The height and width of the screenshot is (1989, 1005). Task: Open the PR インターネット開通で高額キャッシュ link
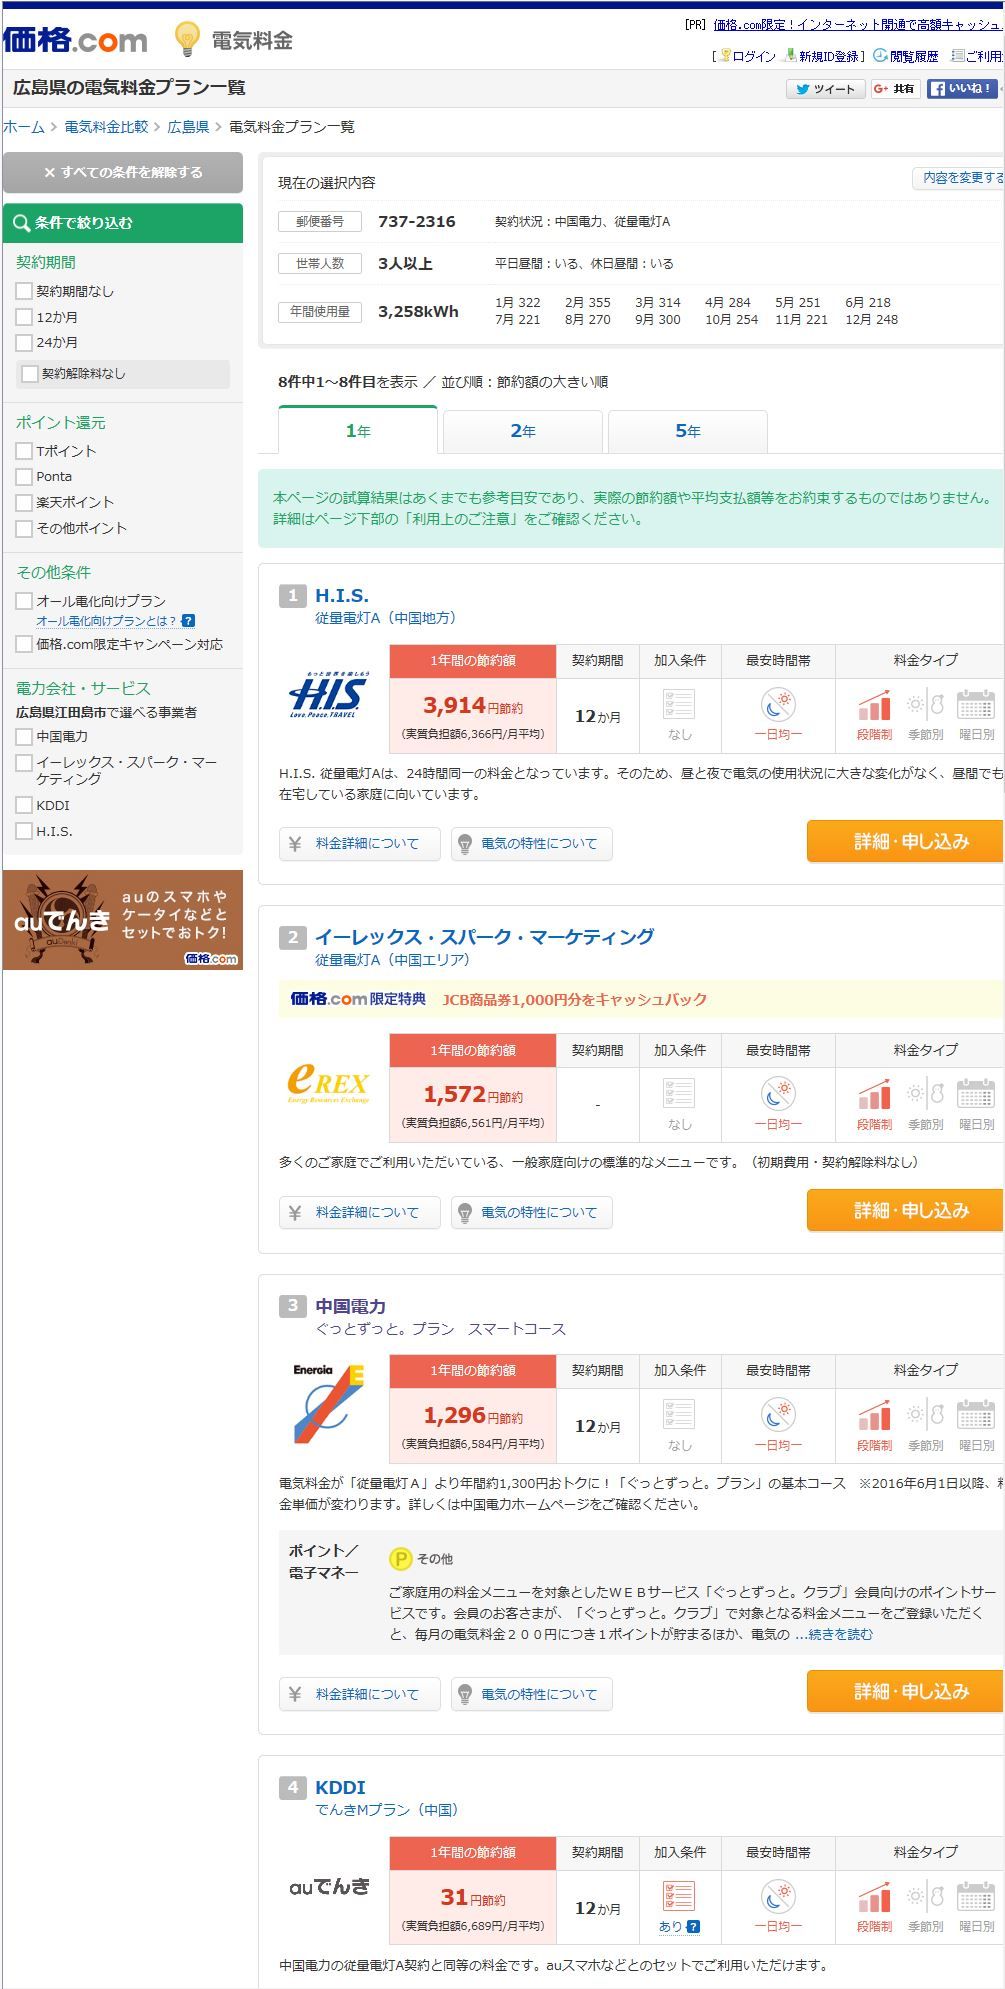click(x=858, y=24)
